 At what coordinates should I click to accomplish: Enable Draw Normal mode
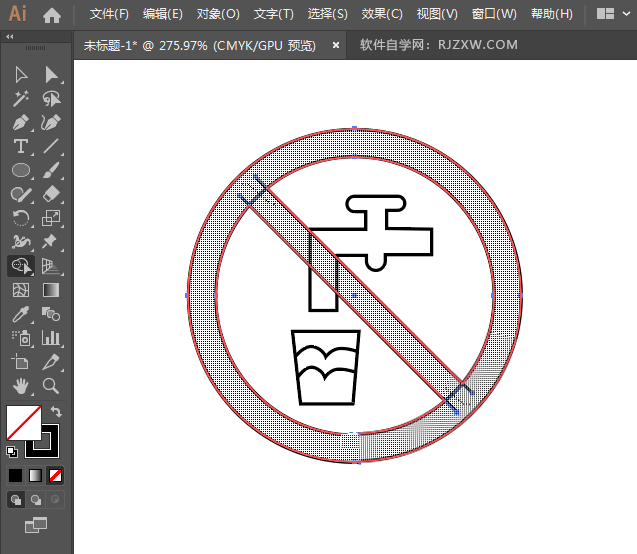coord(16,499)
